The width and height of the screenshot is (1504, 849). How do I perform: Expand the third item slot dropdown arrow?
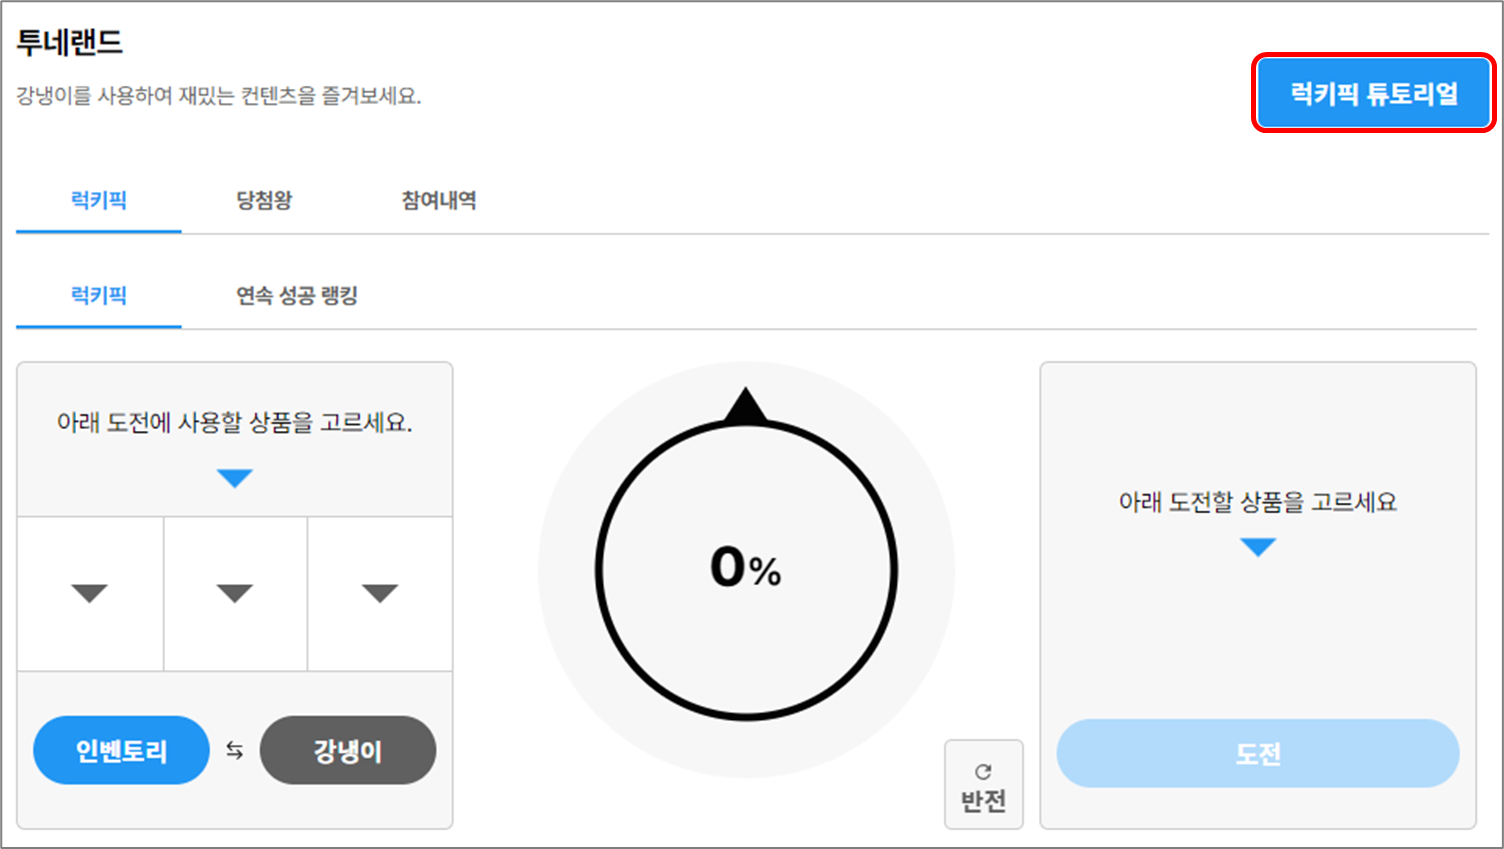380,593
